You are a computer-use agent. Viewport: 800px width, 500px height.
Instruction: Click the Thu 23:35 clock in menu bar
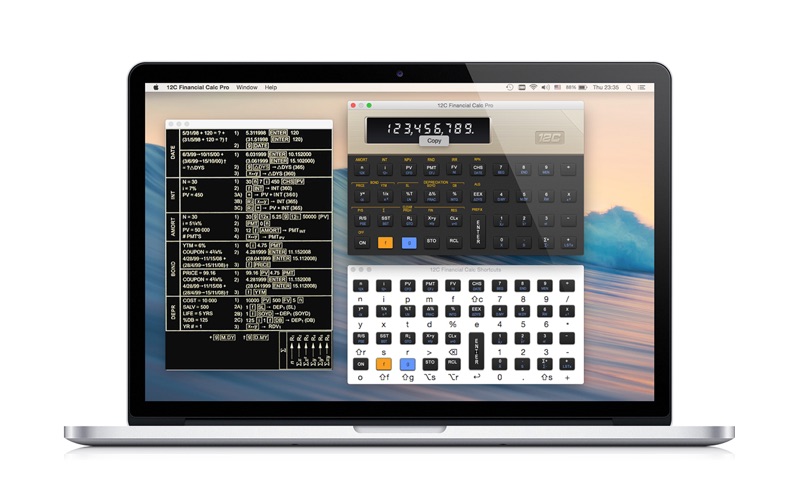coord(606,88)
